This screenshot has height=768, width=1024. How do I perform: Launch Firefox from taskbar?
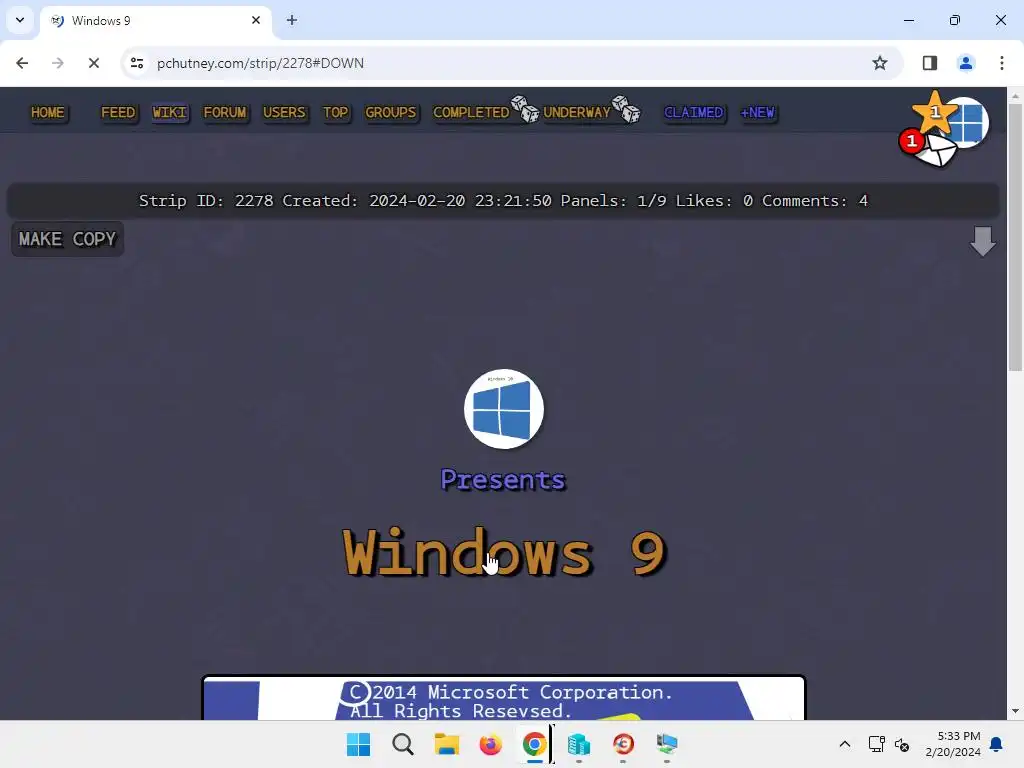(x=490, y=744)
